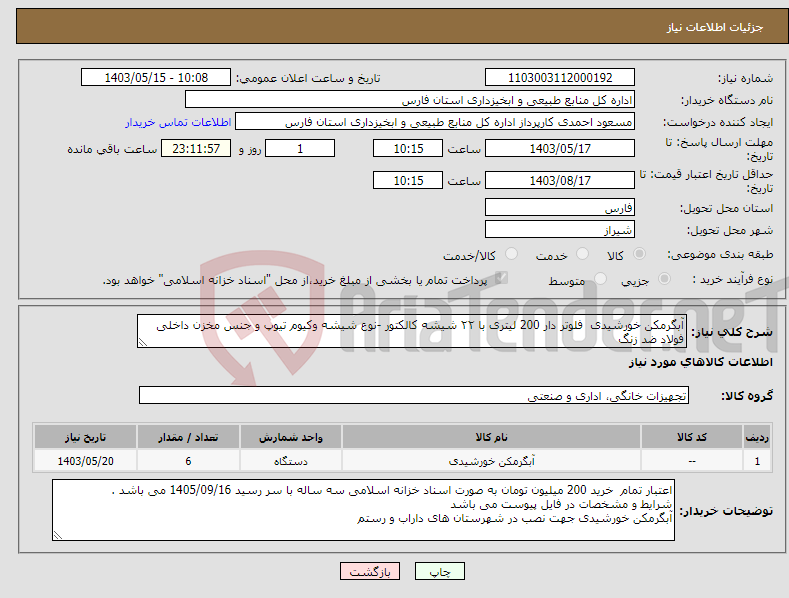The image size is (789, 598).
Task: Click the نام کالا column header
Action: [491, 437]
